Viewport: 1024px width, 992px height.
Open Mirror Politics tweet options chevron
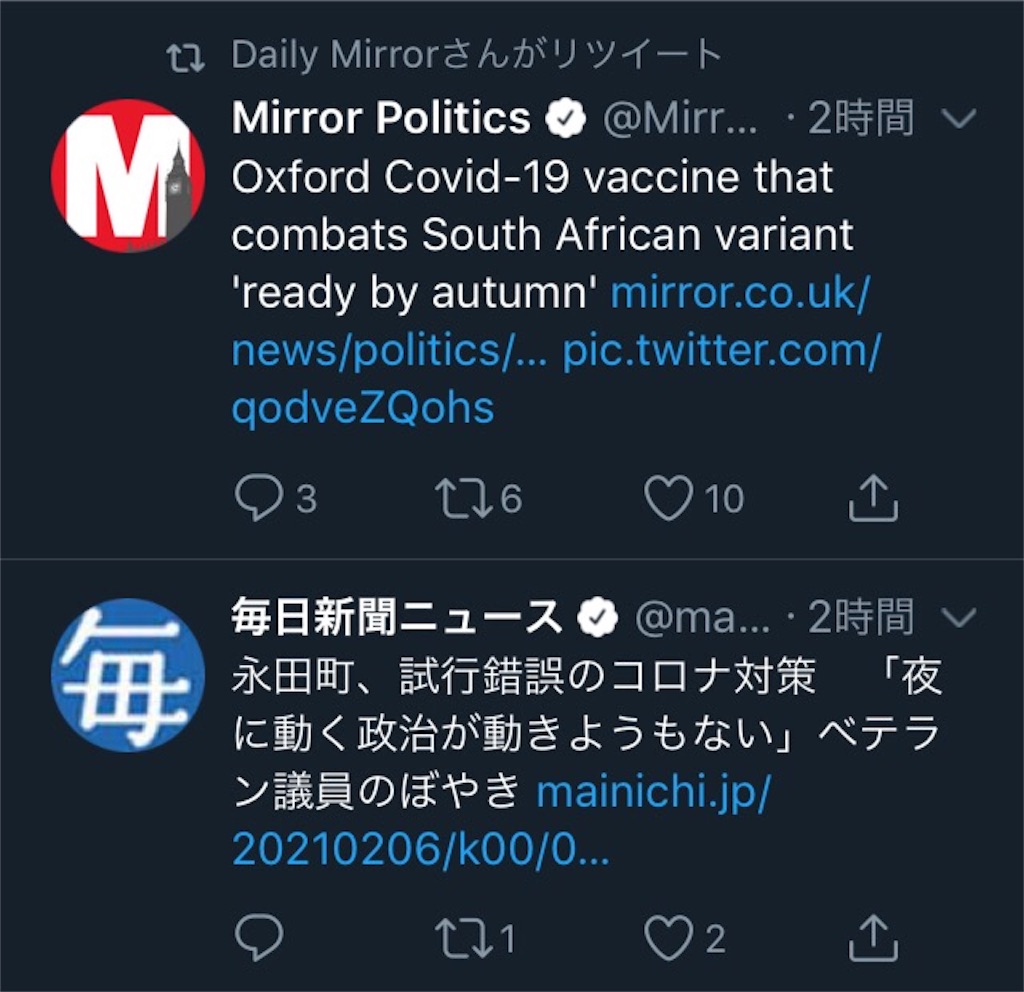click(x=959, y=121)
